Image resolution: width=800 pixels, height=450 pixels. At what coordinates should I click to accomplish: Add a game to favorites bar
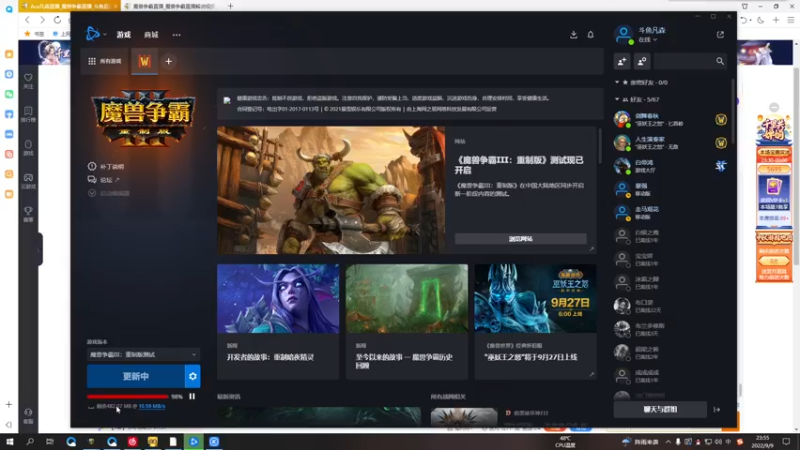pos(168,61)
